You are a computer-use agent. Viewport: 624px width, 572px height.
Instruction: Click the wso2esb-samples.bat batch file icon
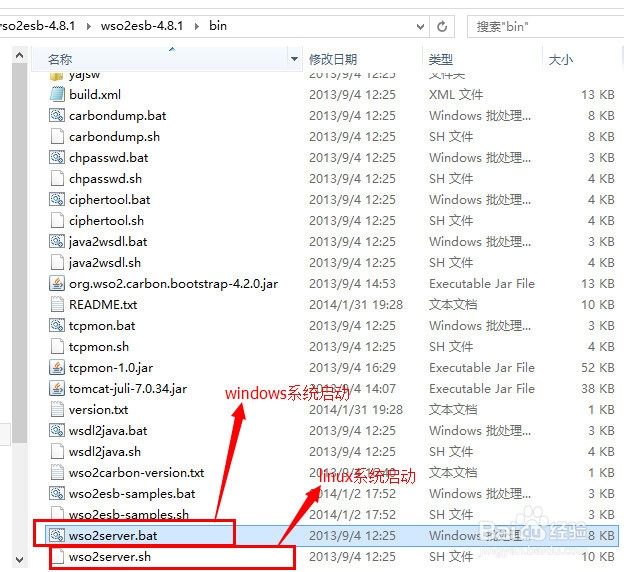[x=57, y=494]
